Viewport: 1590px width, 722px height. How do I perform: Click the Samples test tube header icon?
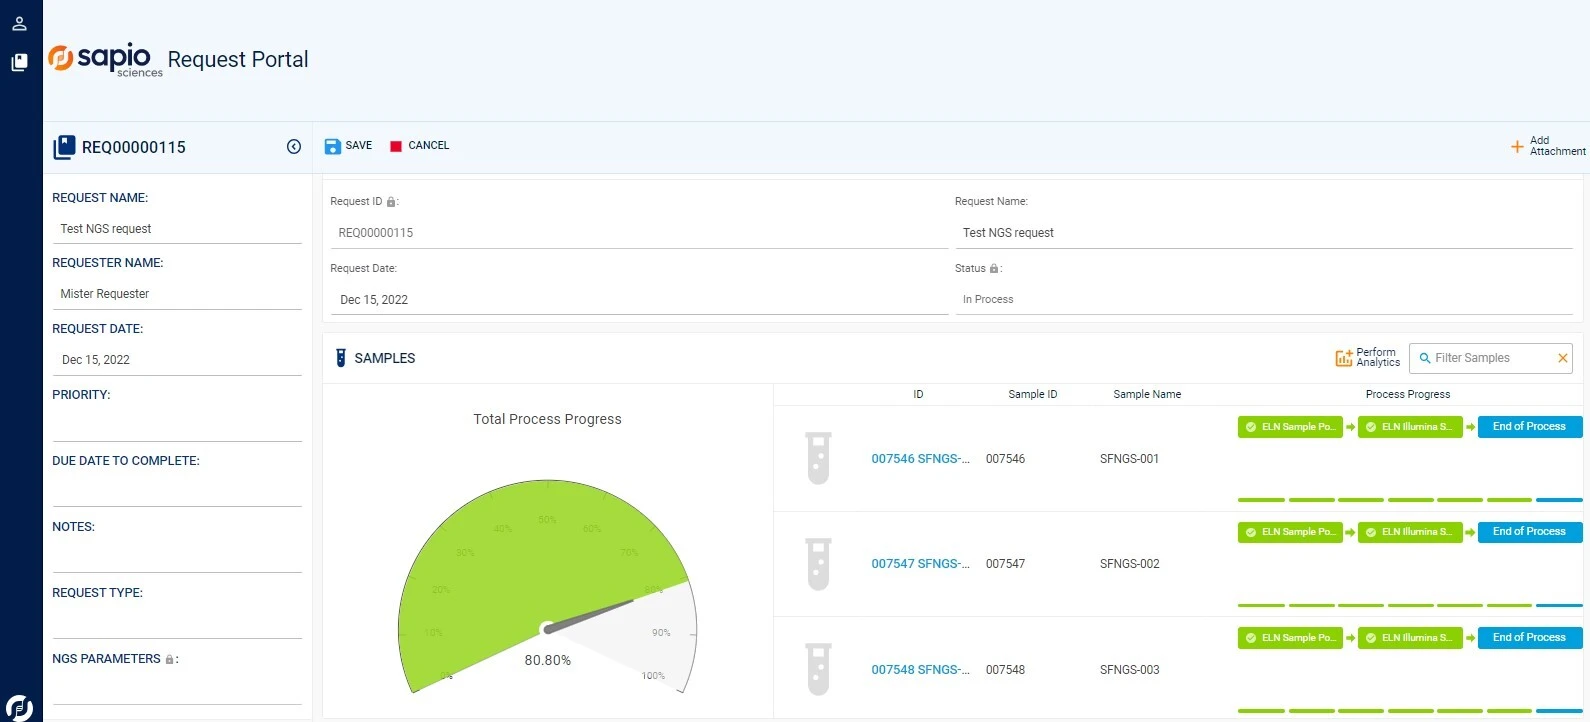click(340, 358)
